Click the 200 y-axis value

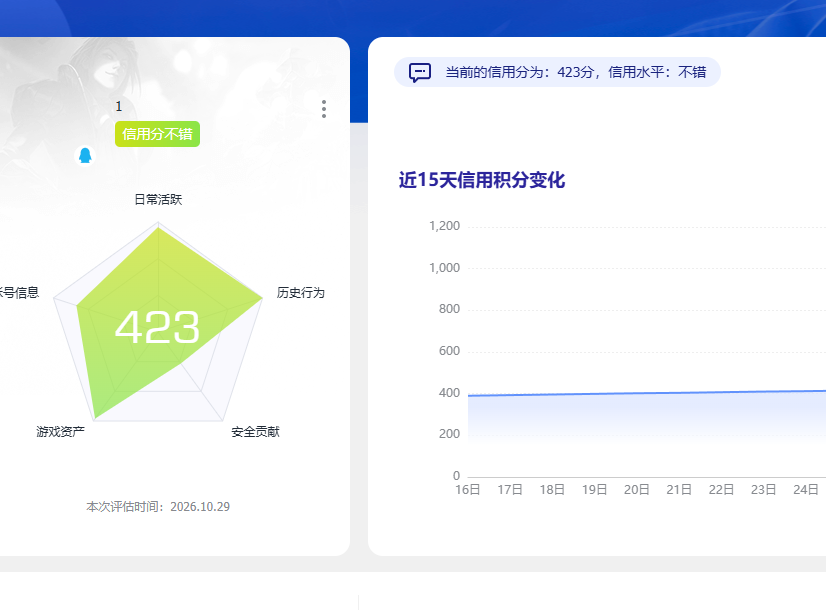tap(449, 434)
